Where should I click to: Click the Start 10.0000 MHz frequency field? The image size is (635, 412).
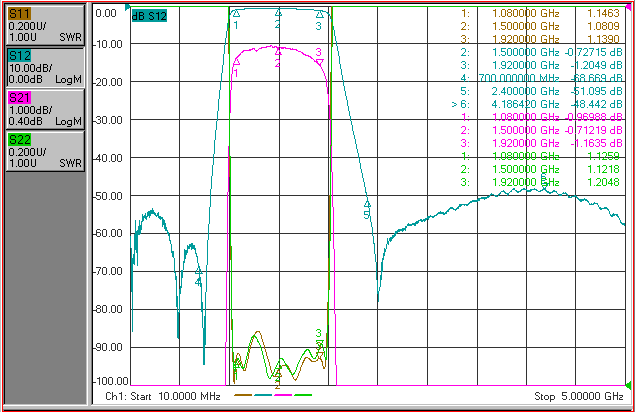click(163, 396)
